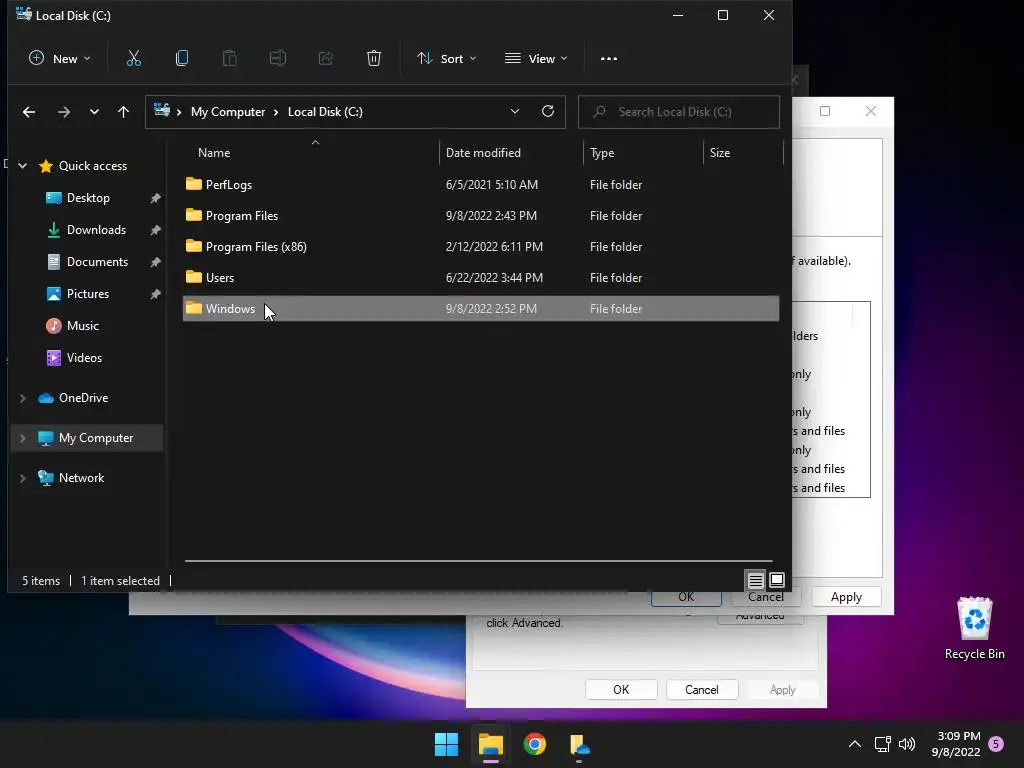The width and height of the screenshot is (1024, 768).
Task: Open Downloads in Quick access
Action: pyautogui.click(x=96, y=230)
